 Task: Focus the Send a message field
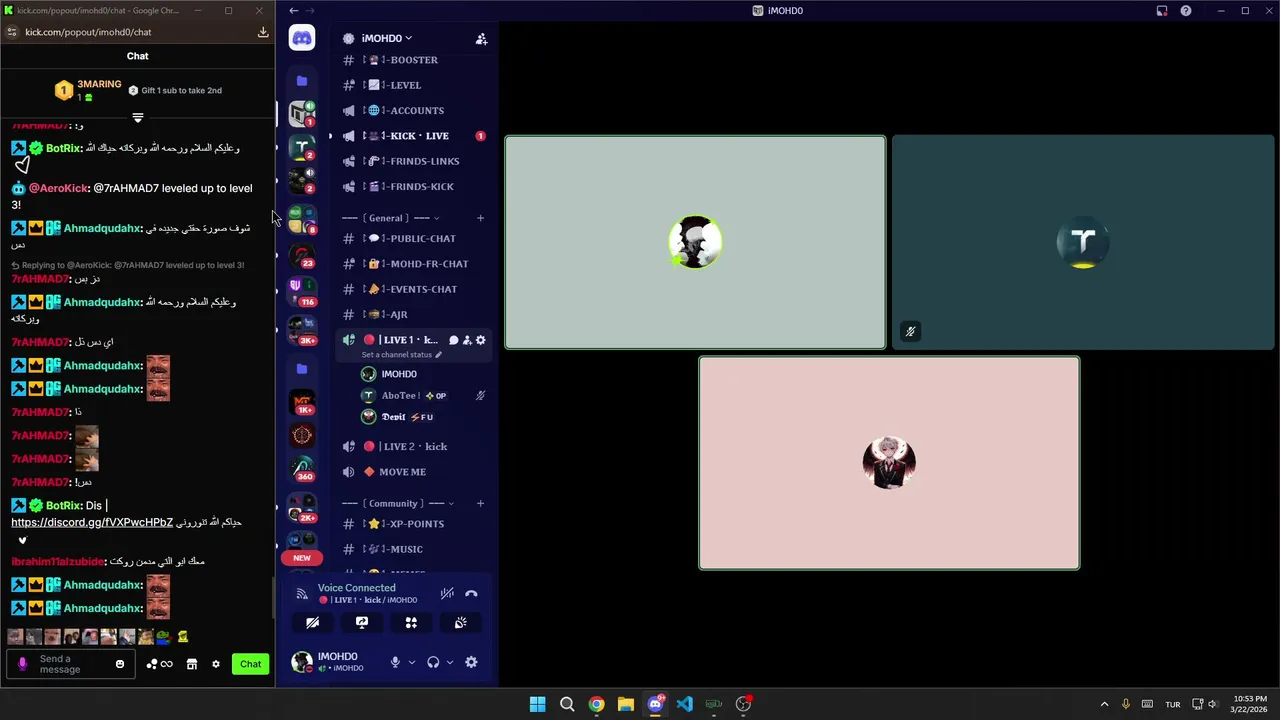(70, 664)
